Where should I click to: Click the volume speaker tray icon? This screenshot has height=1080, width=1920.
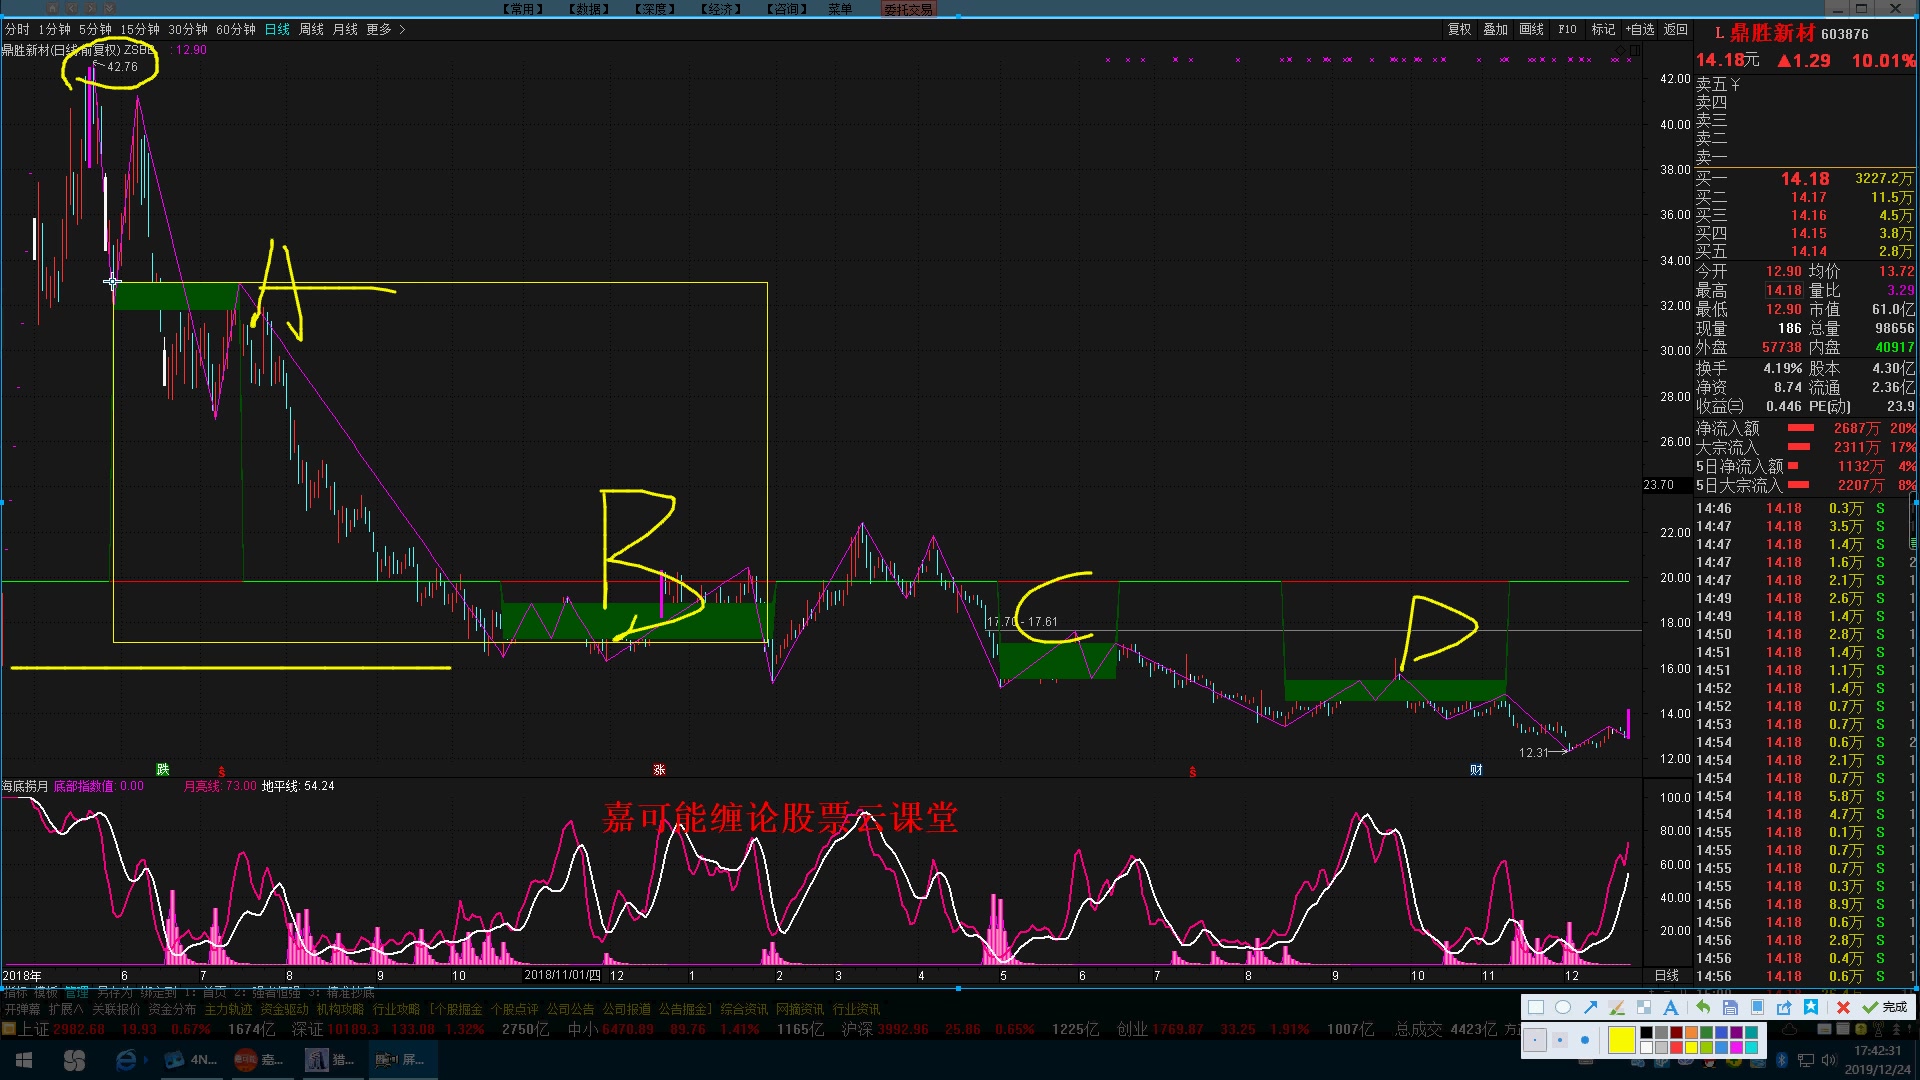tap(1829, 1060)
